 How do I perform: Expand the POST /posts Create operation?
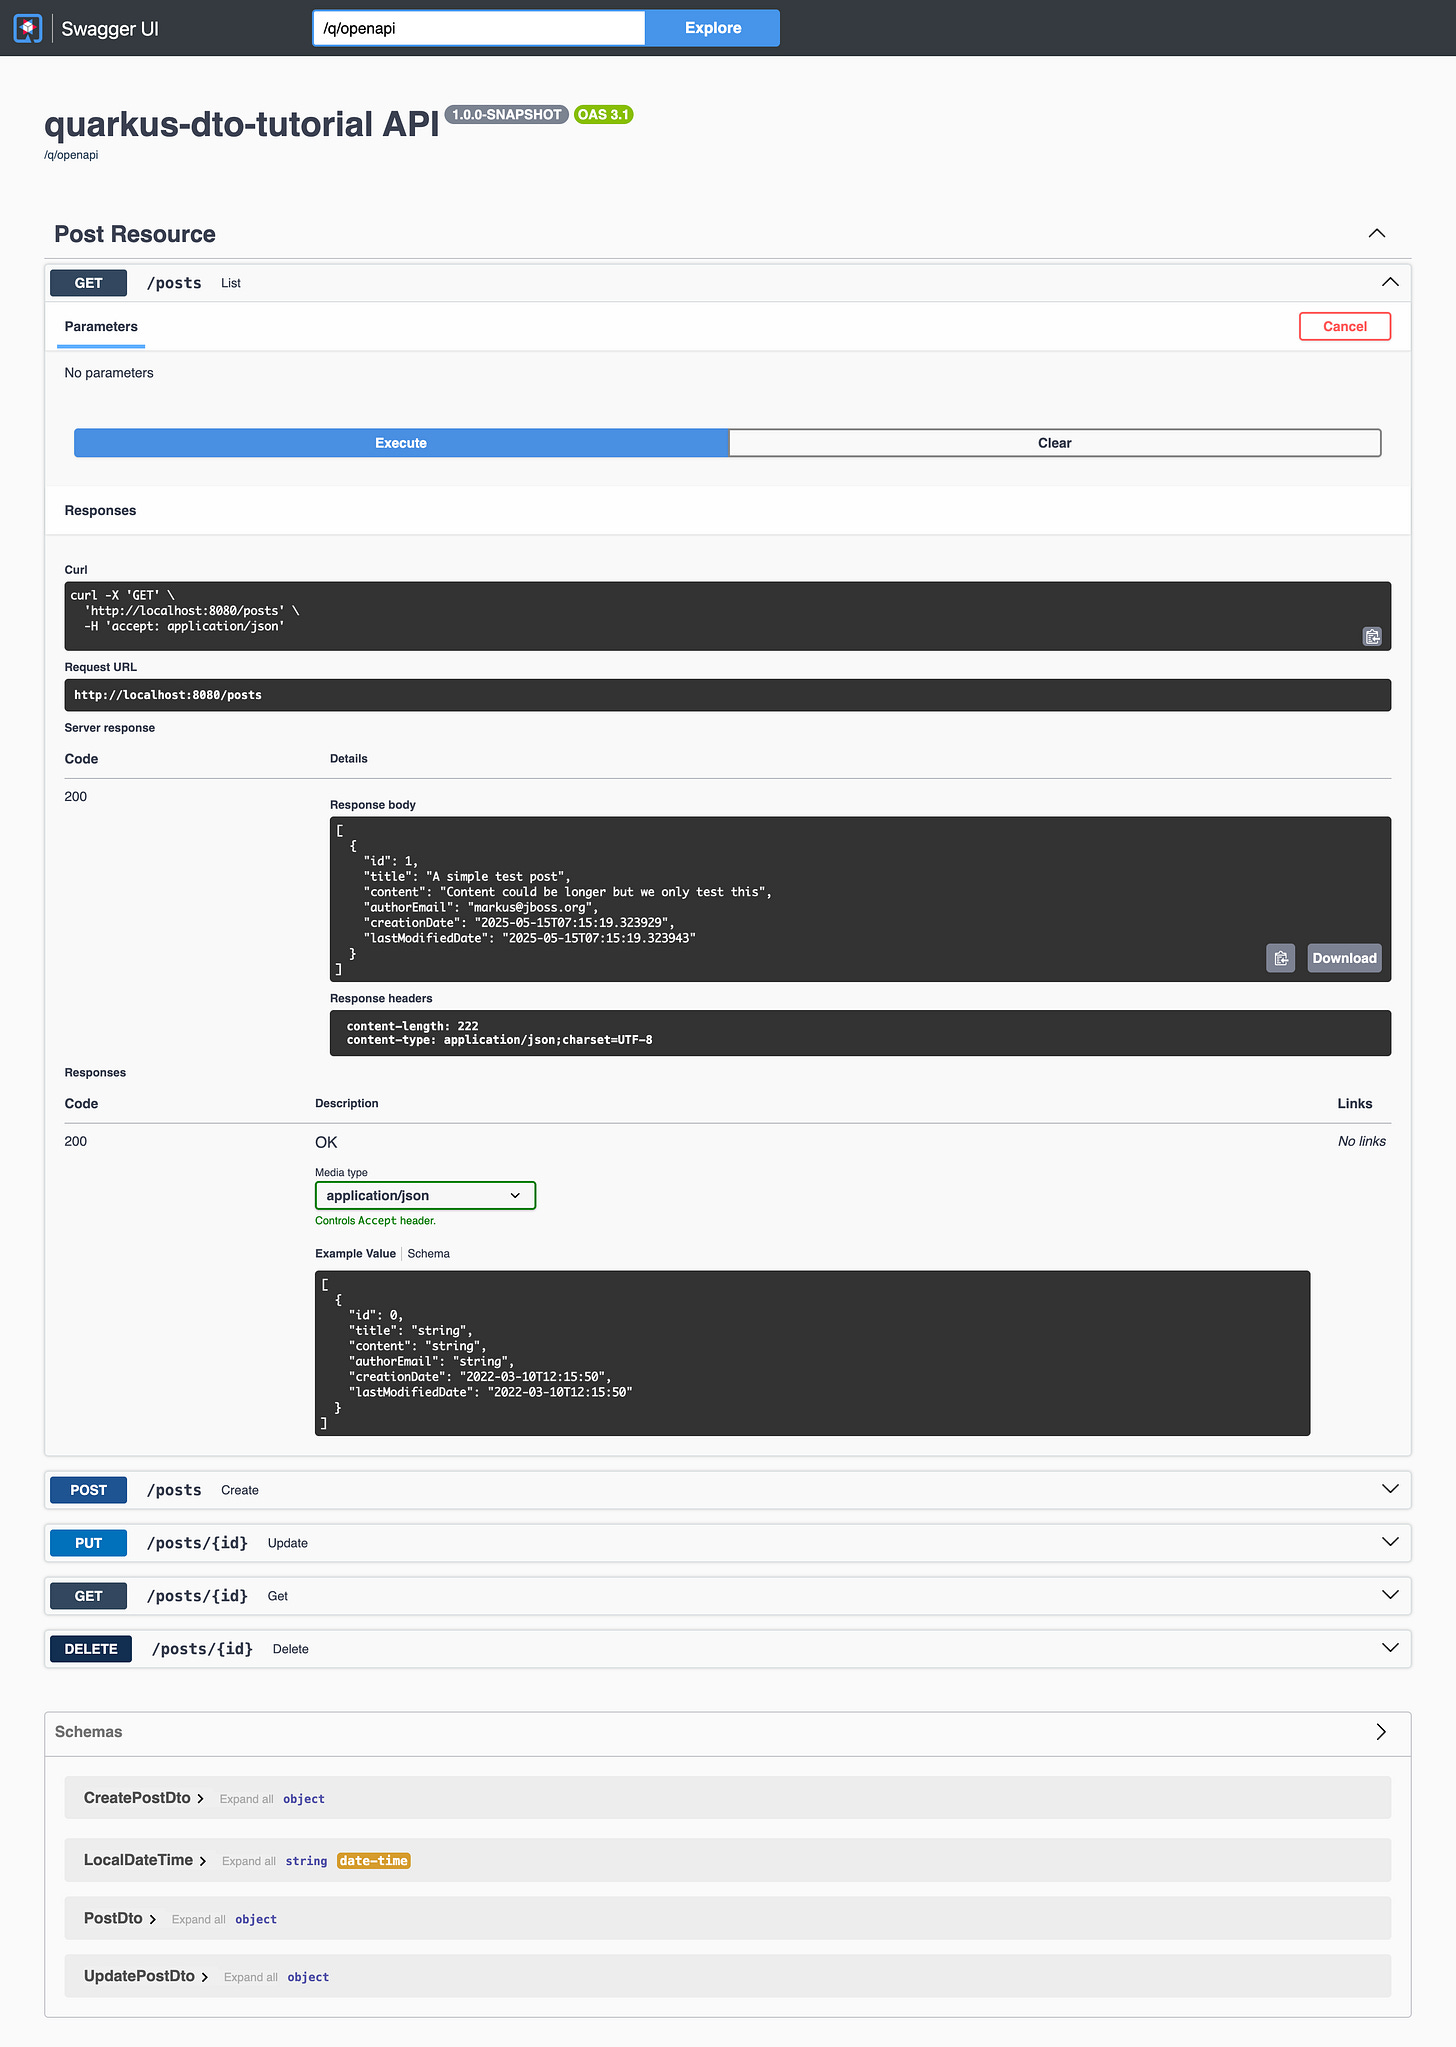[1390, 1489]
